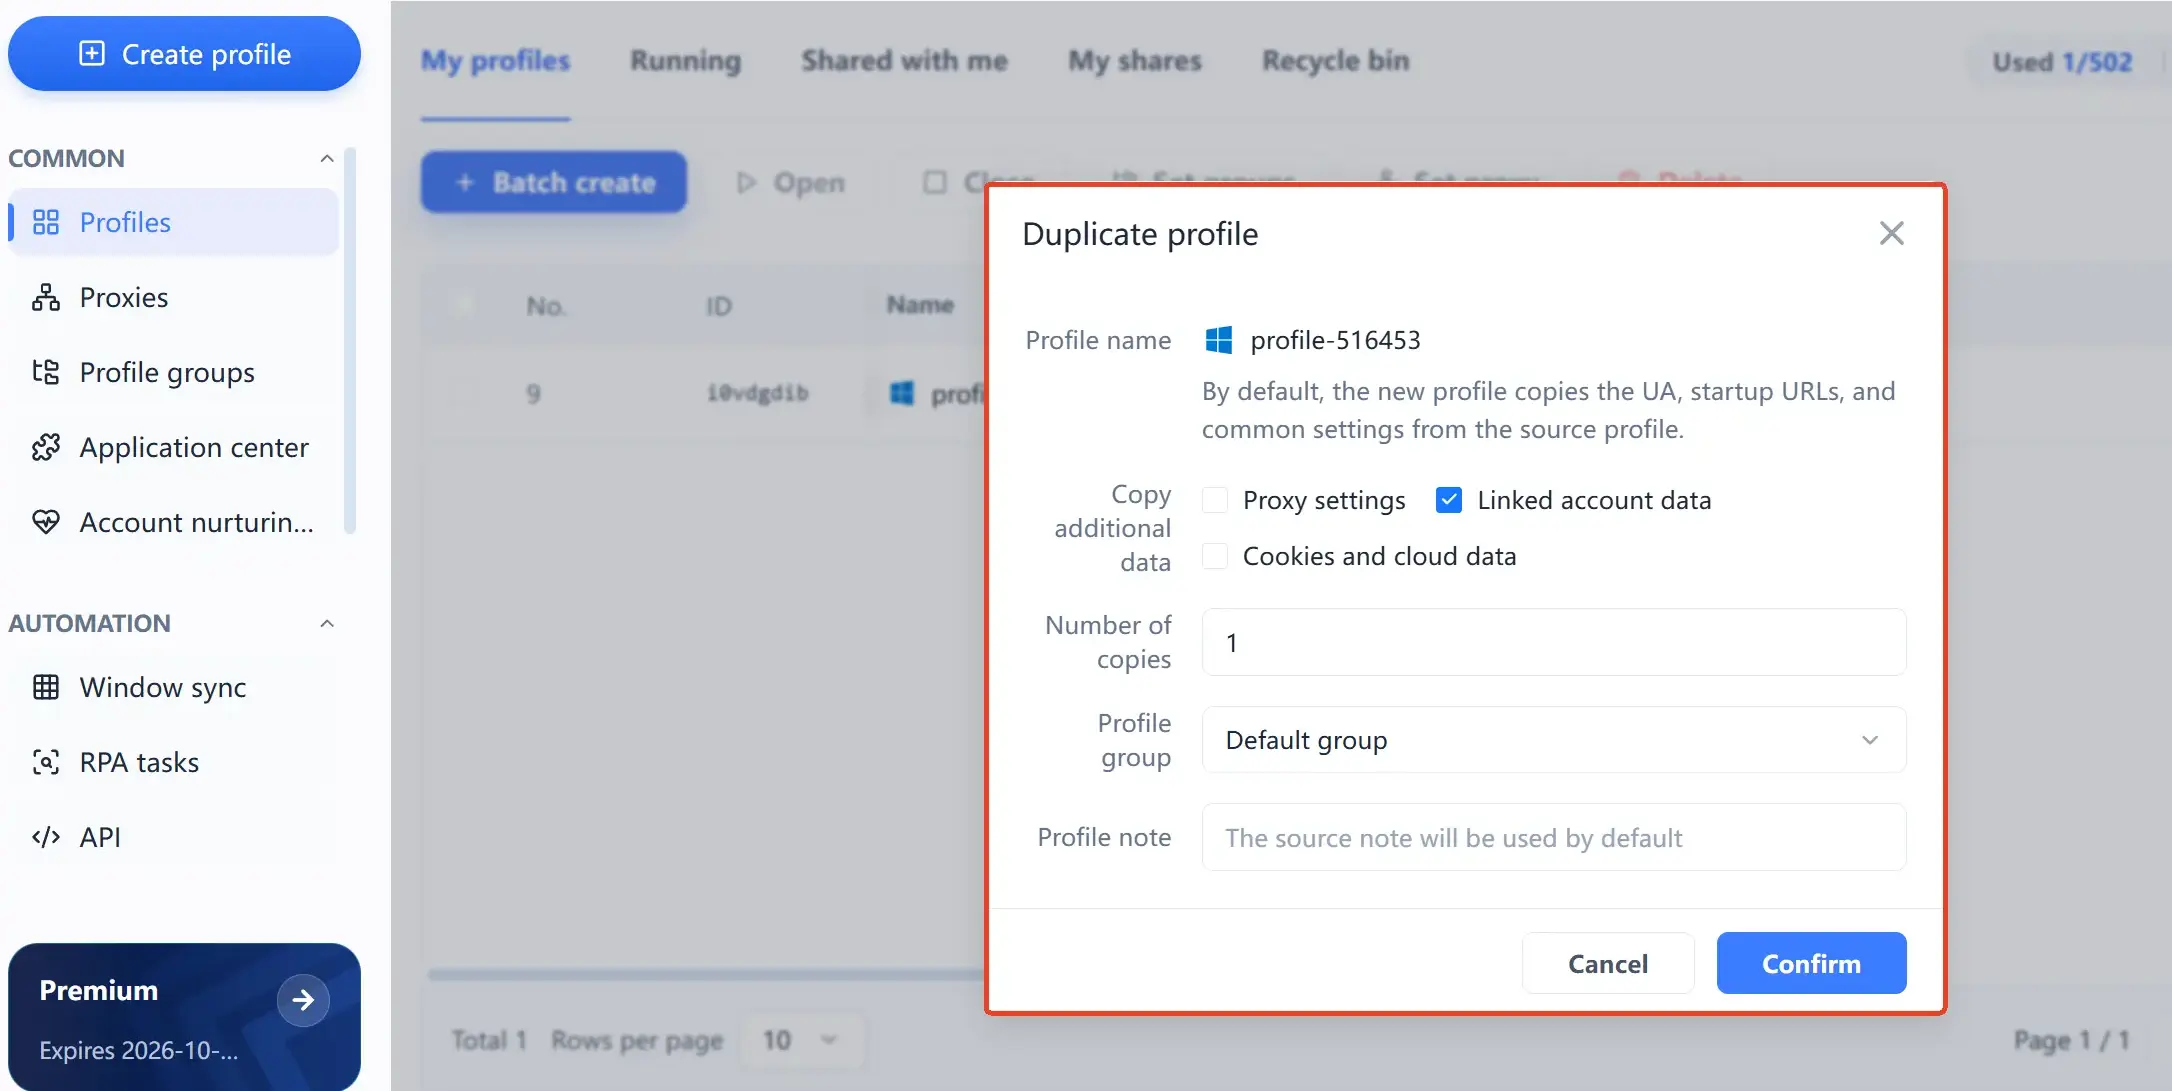Open the Recycle bin tab
Viewport: 2172px width, 1091px height.
point(1335,61)
